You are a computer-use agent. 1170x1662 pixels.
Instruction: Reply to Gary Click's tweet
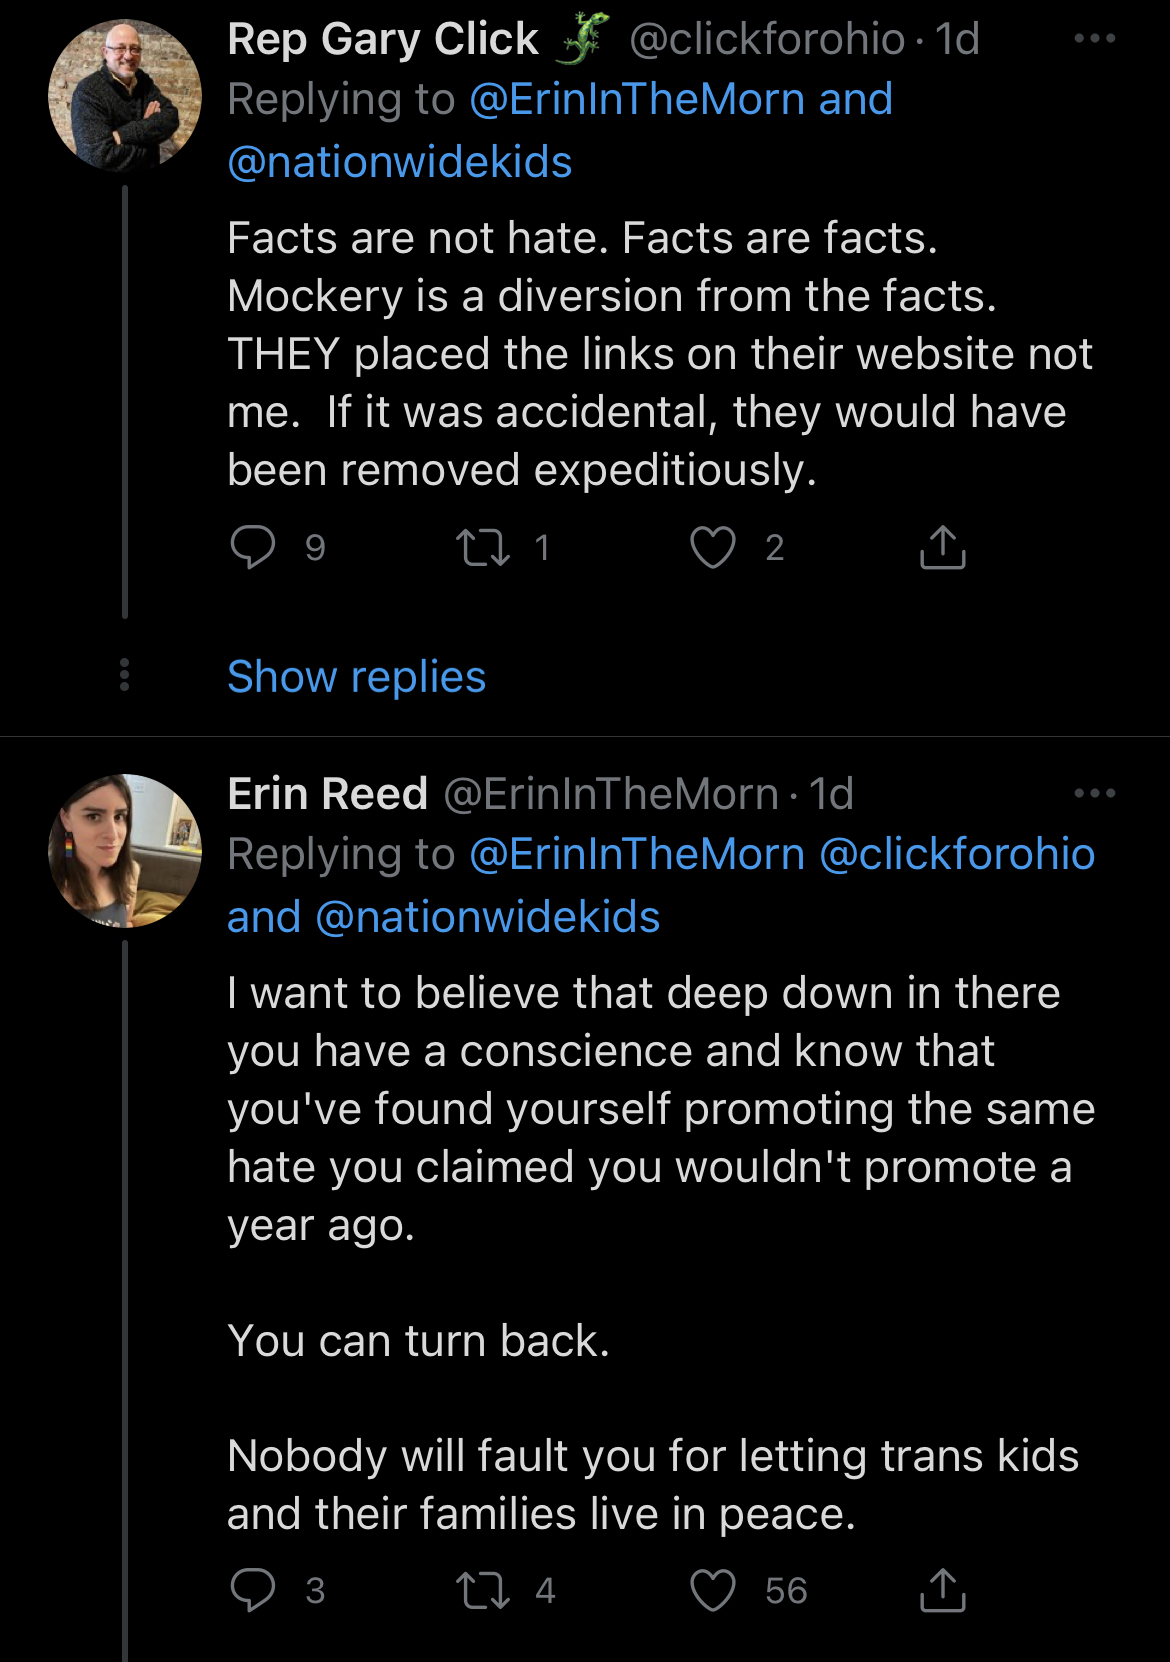[253, 547]
